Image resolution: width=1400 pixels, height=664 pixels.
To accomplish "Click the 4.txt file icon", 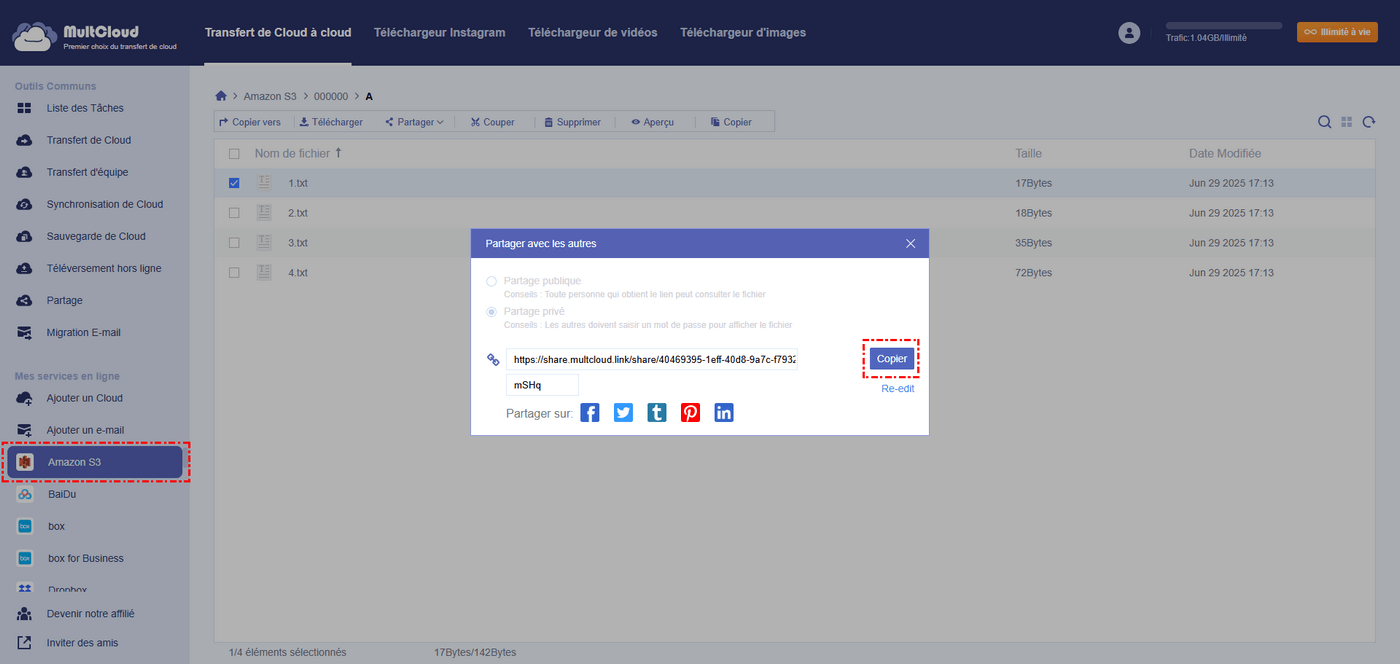I will tap(265, 272).
